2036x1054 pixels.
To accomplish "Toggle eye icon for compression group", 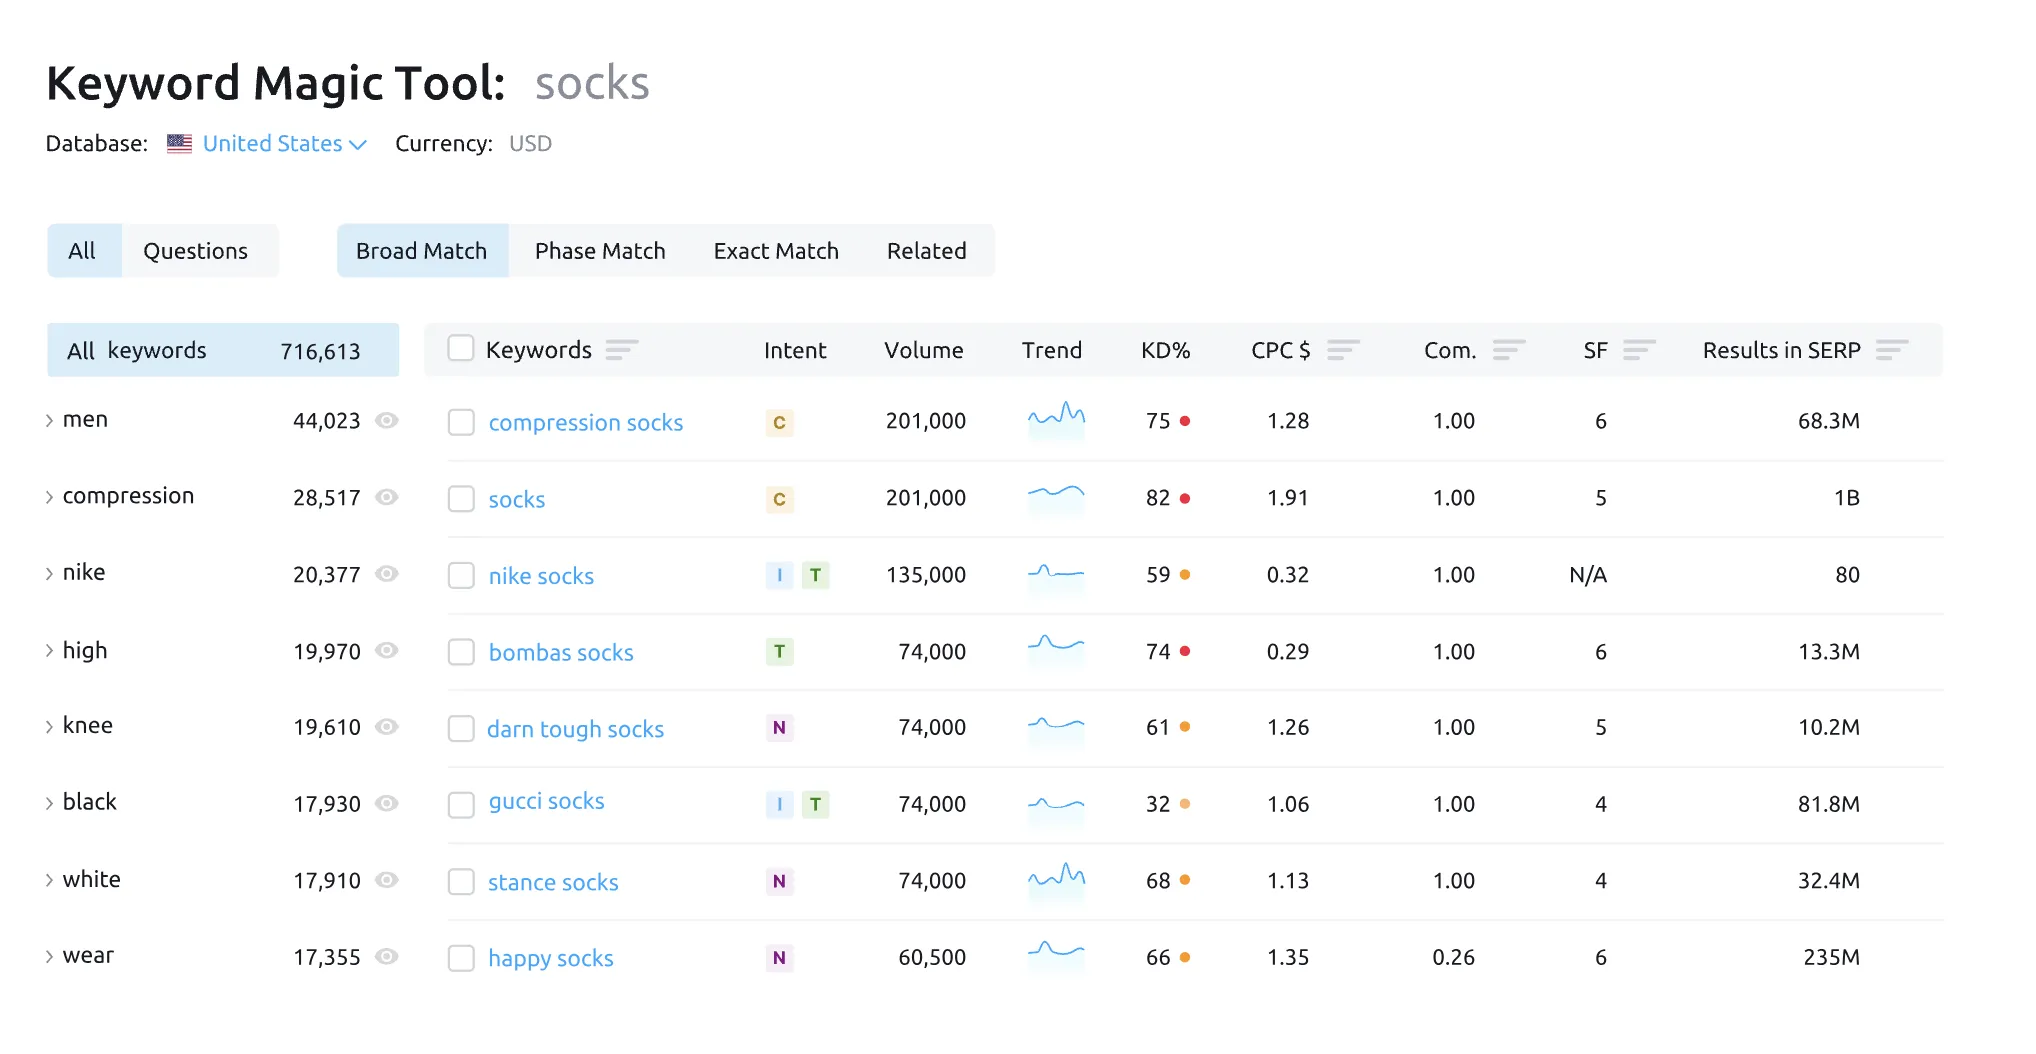I will click(x=387, y=497).
